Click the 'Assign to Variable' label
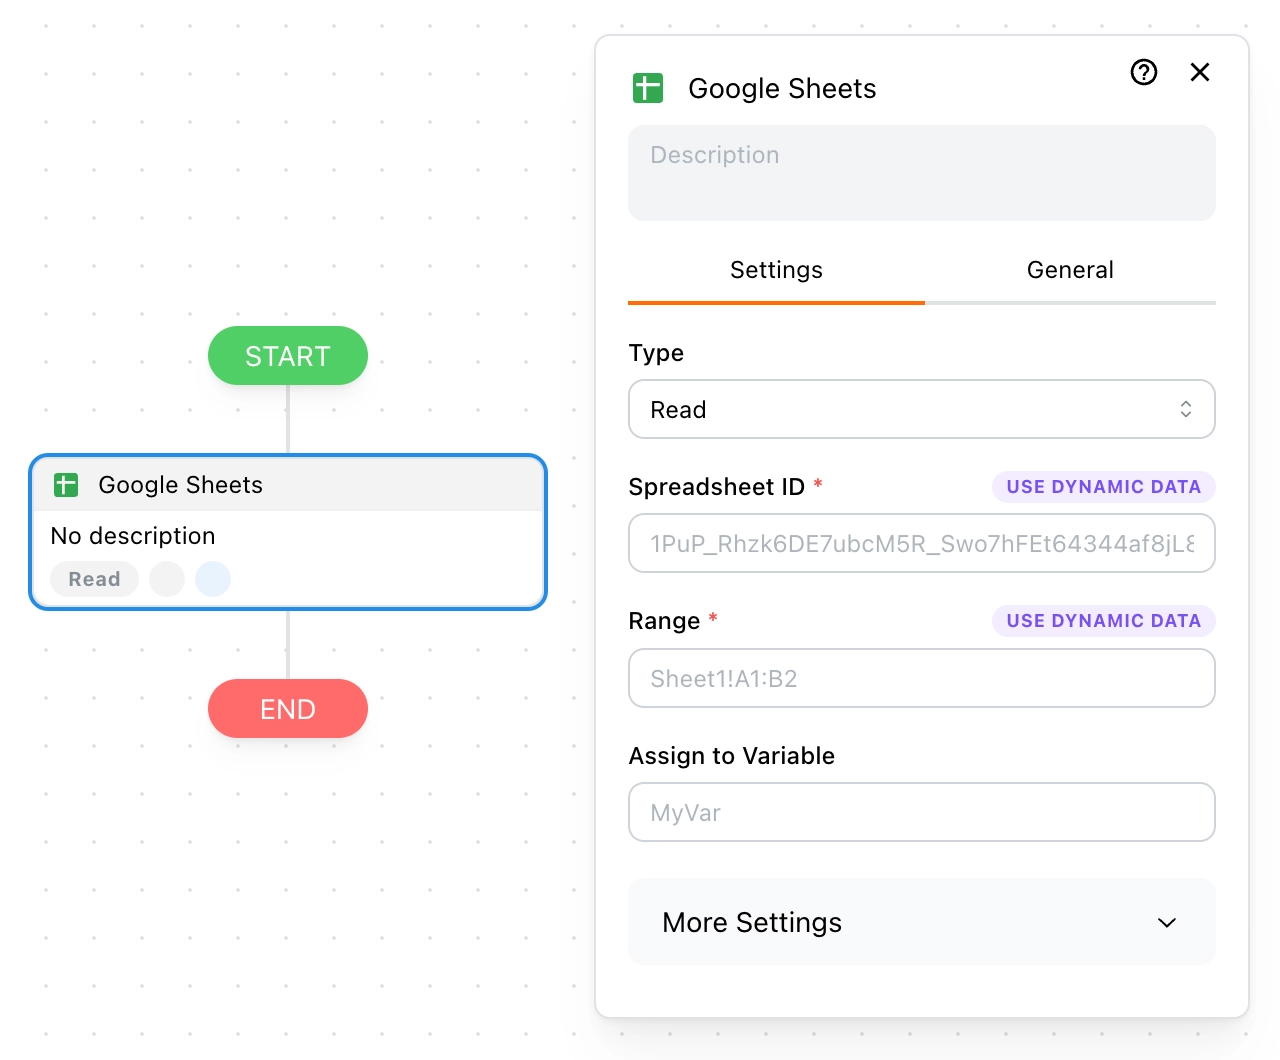1280x1060 pixels. (x=732, y=756)
